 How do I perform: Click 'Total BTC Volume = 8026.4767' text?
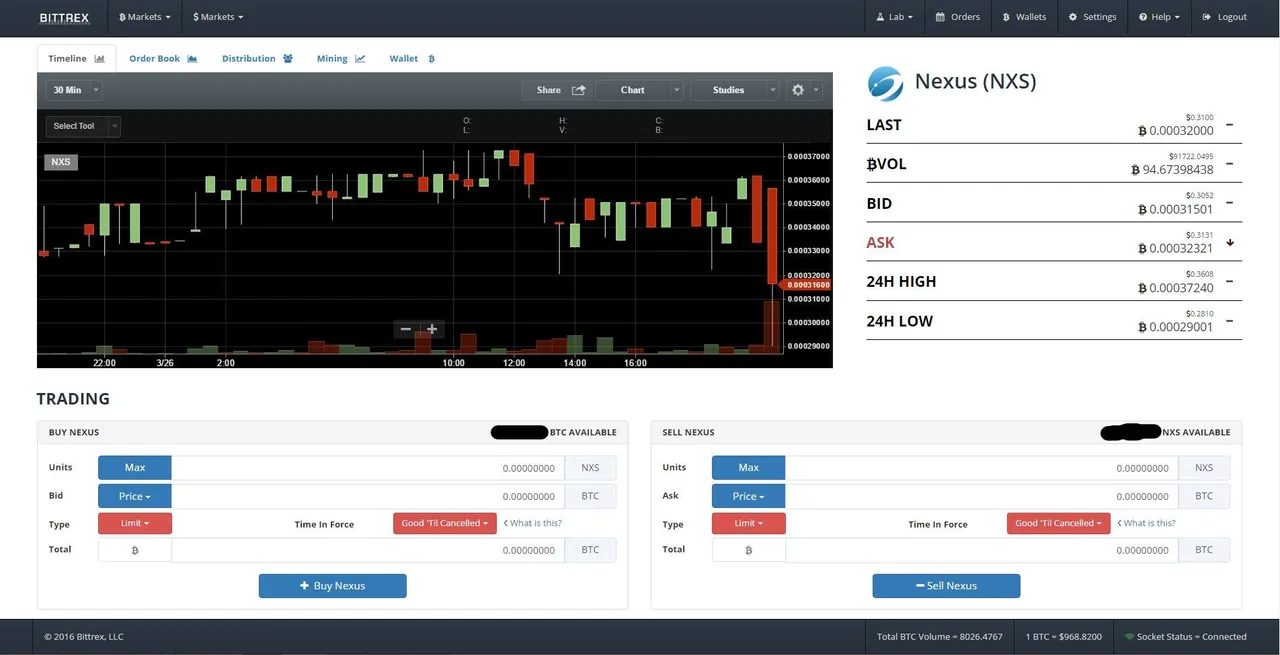[x=940, y=637]
